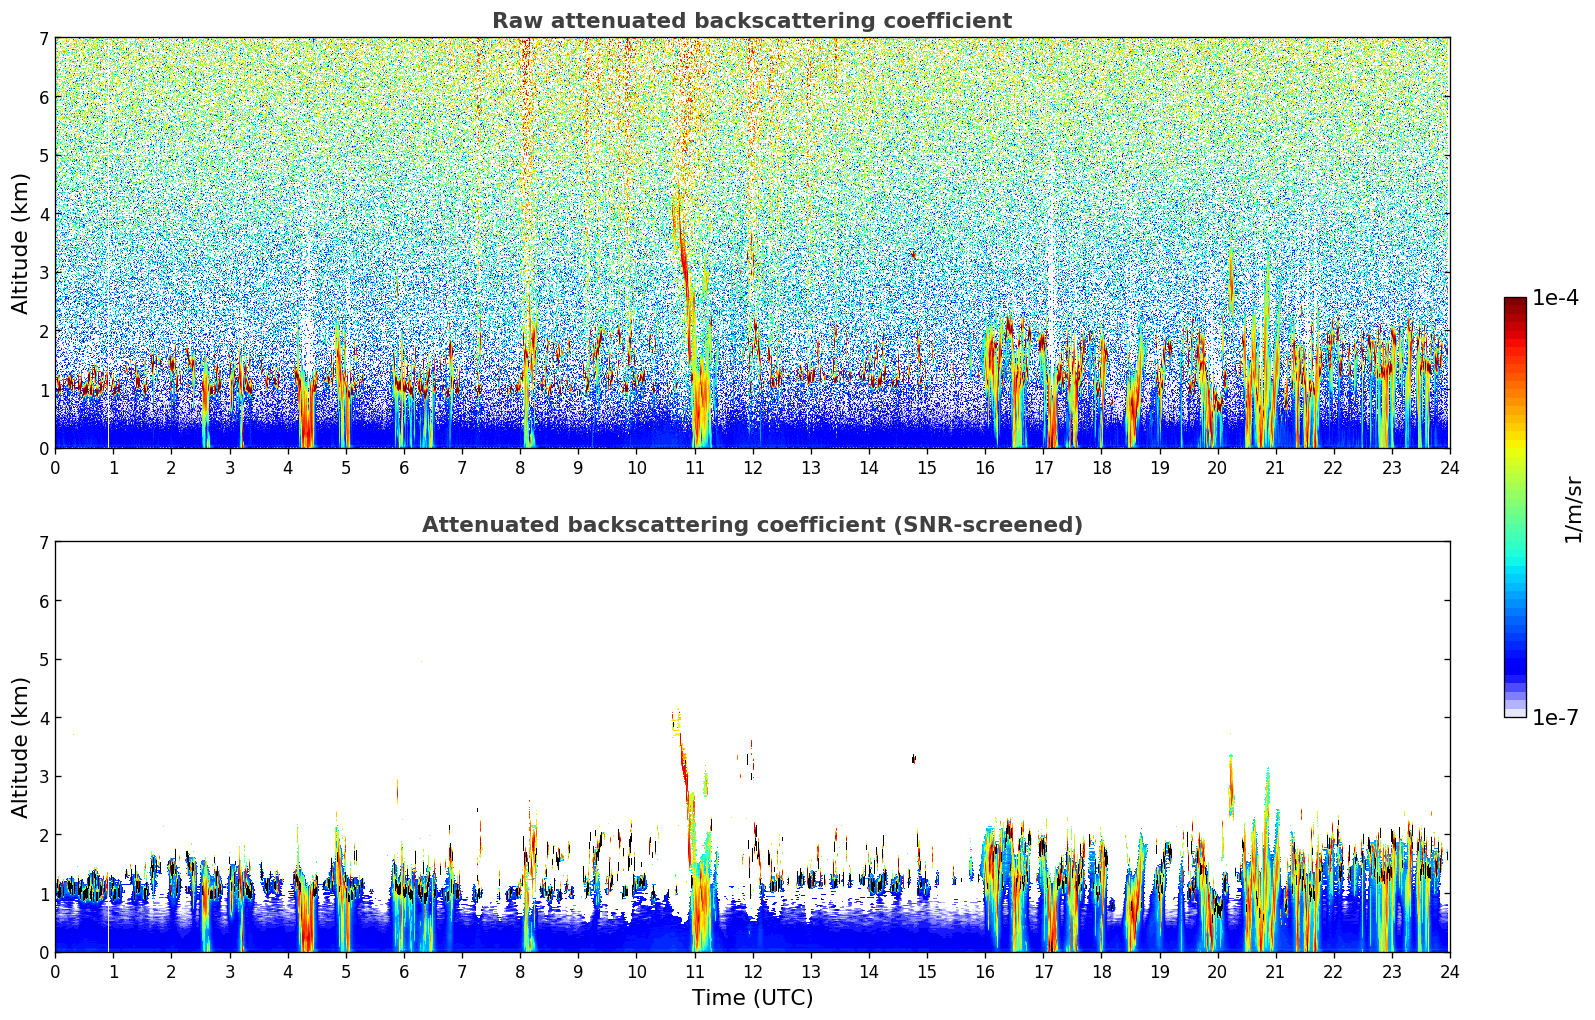Click the top panel's 'Altitude (km)' label
Screen dimensions: 1595x1020
pos(20,243)
